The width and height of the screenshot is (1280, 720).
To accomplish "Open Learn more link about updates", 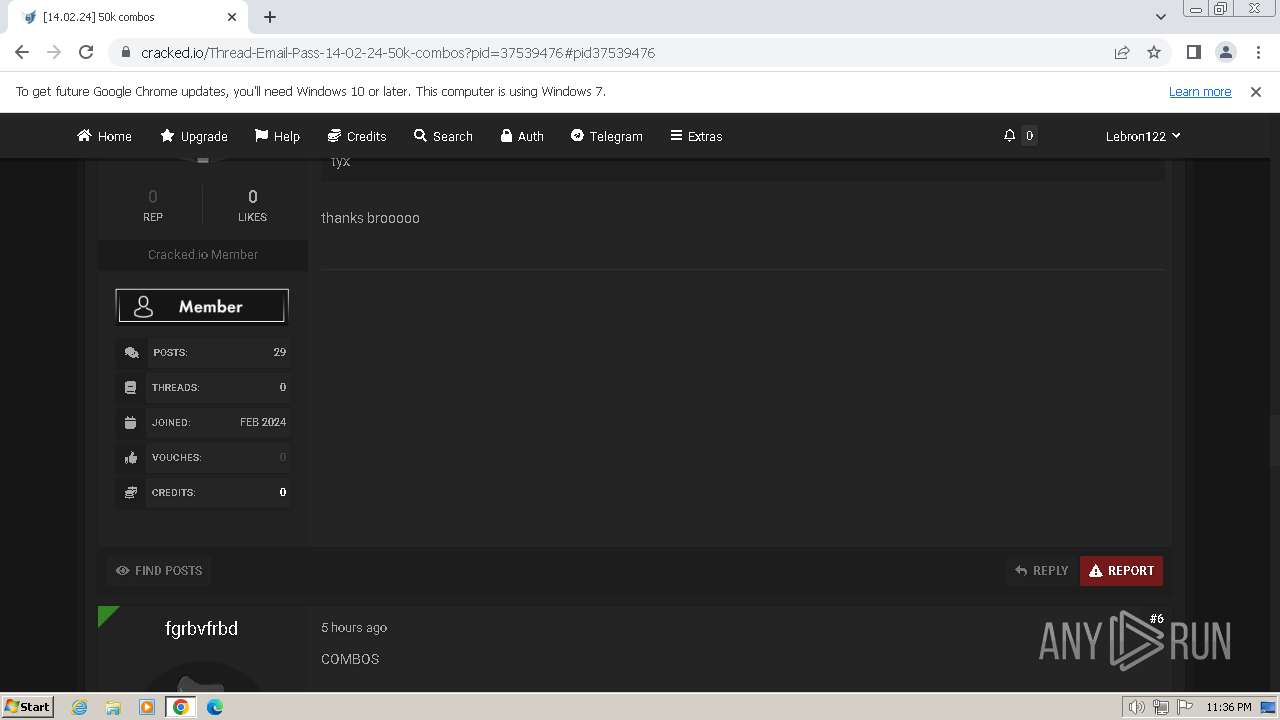I will (1200, 91).
